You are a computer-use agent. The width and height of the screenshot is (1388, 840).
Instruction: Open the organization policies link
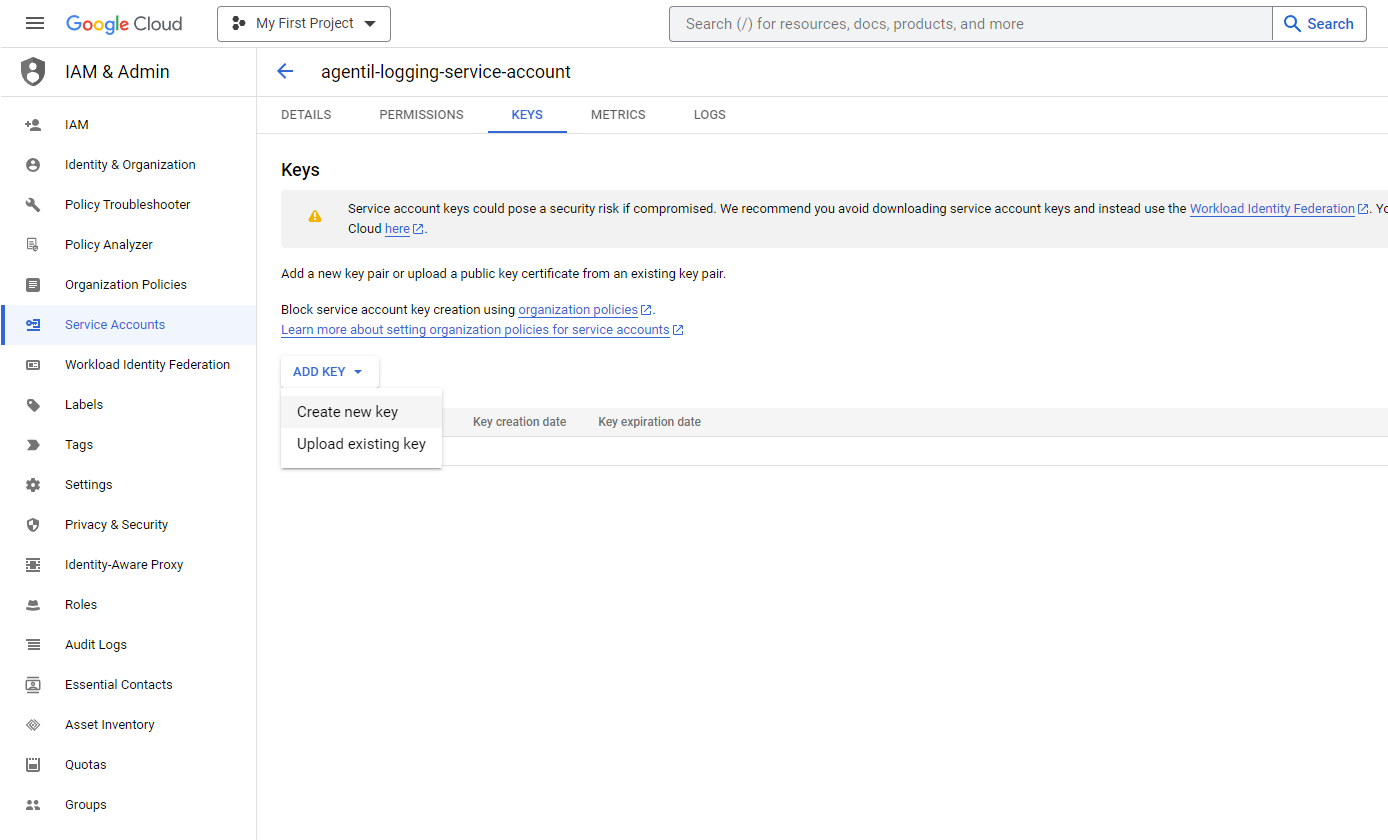tap(578, 310)
